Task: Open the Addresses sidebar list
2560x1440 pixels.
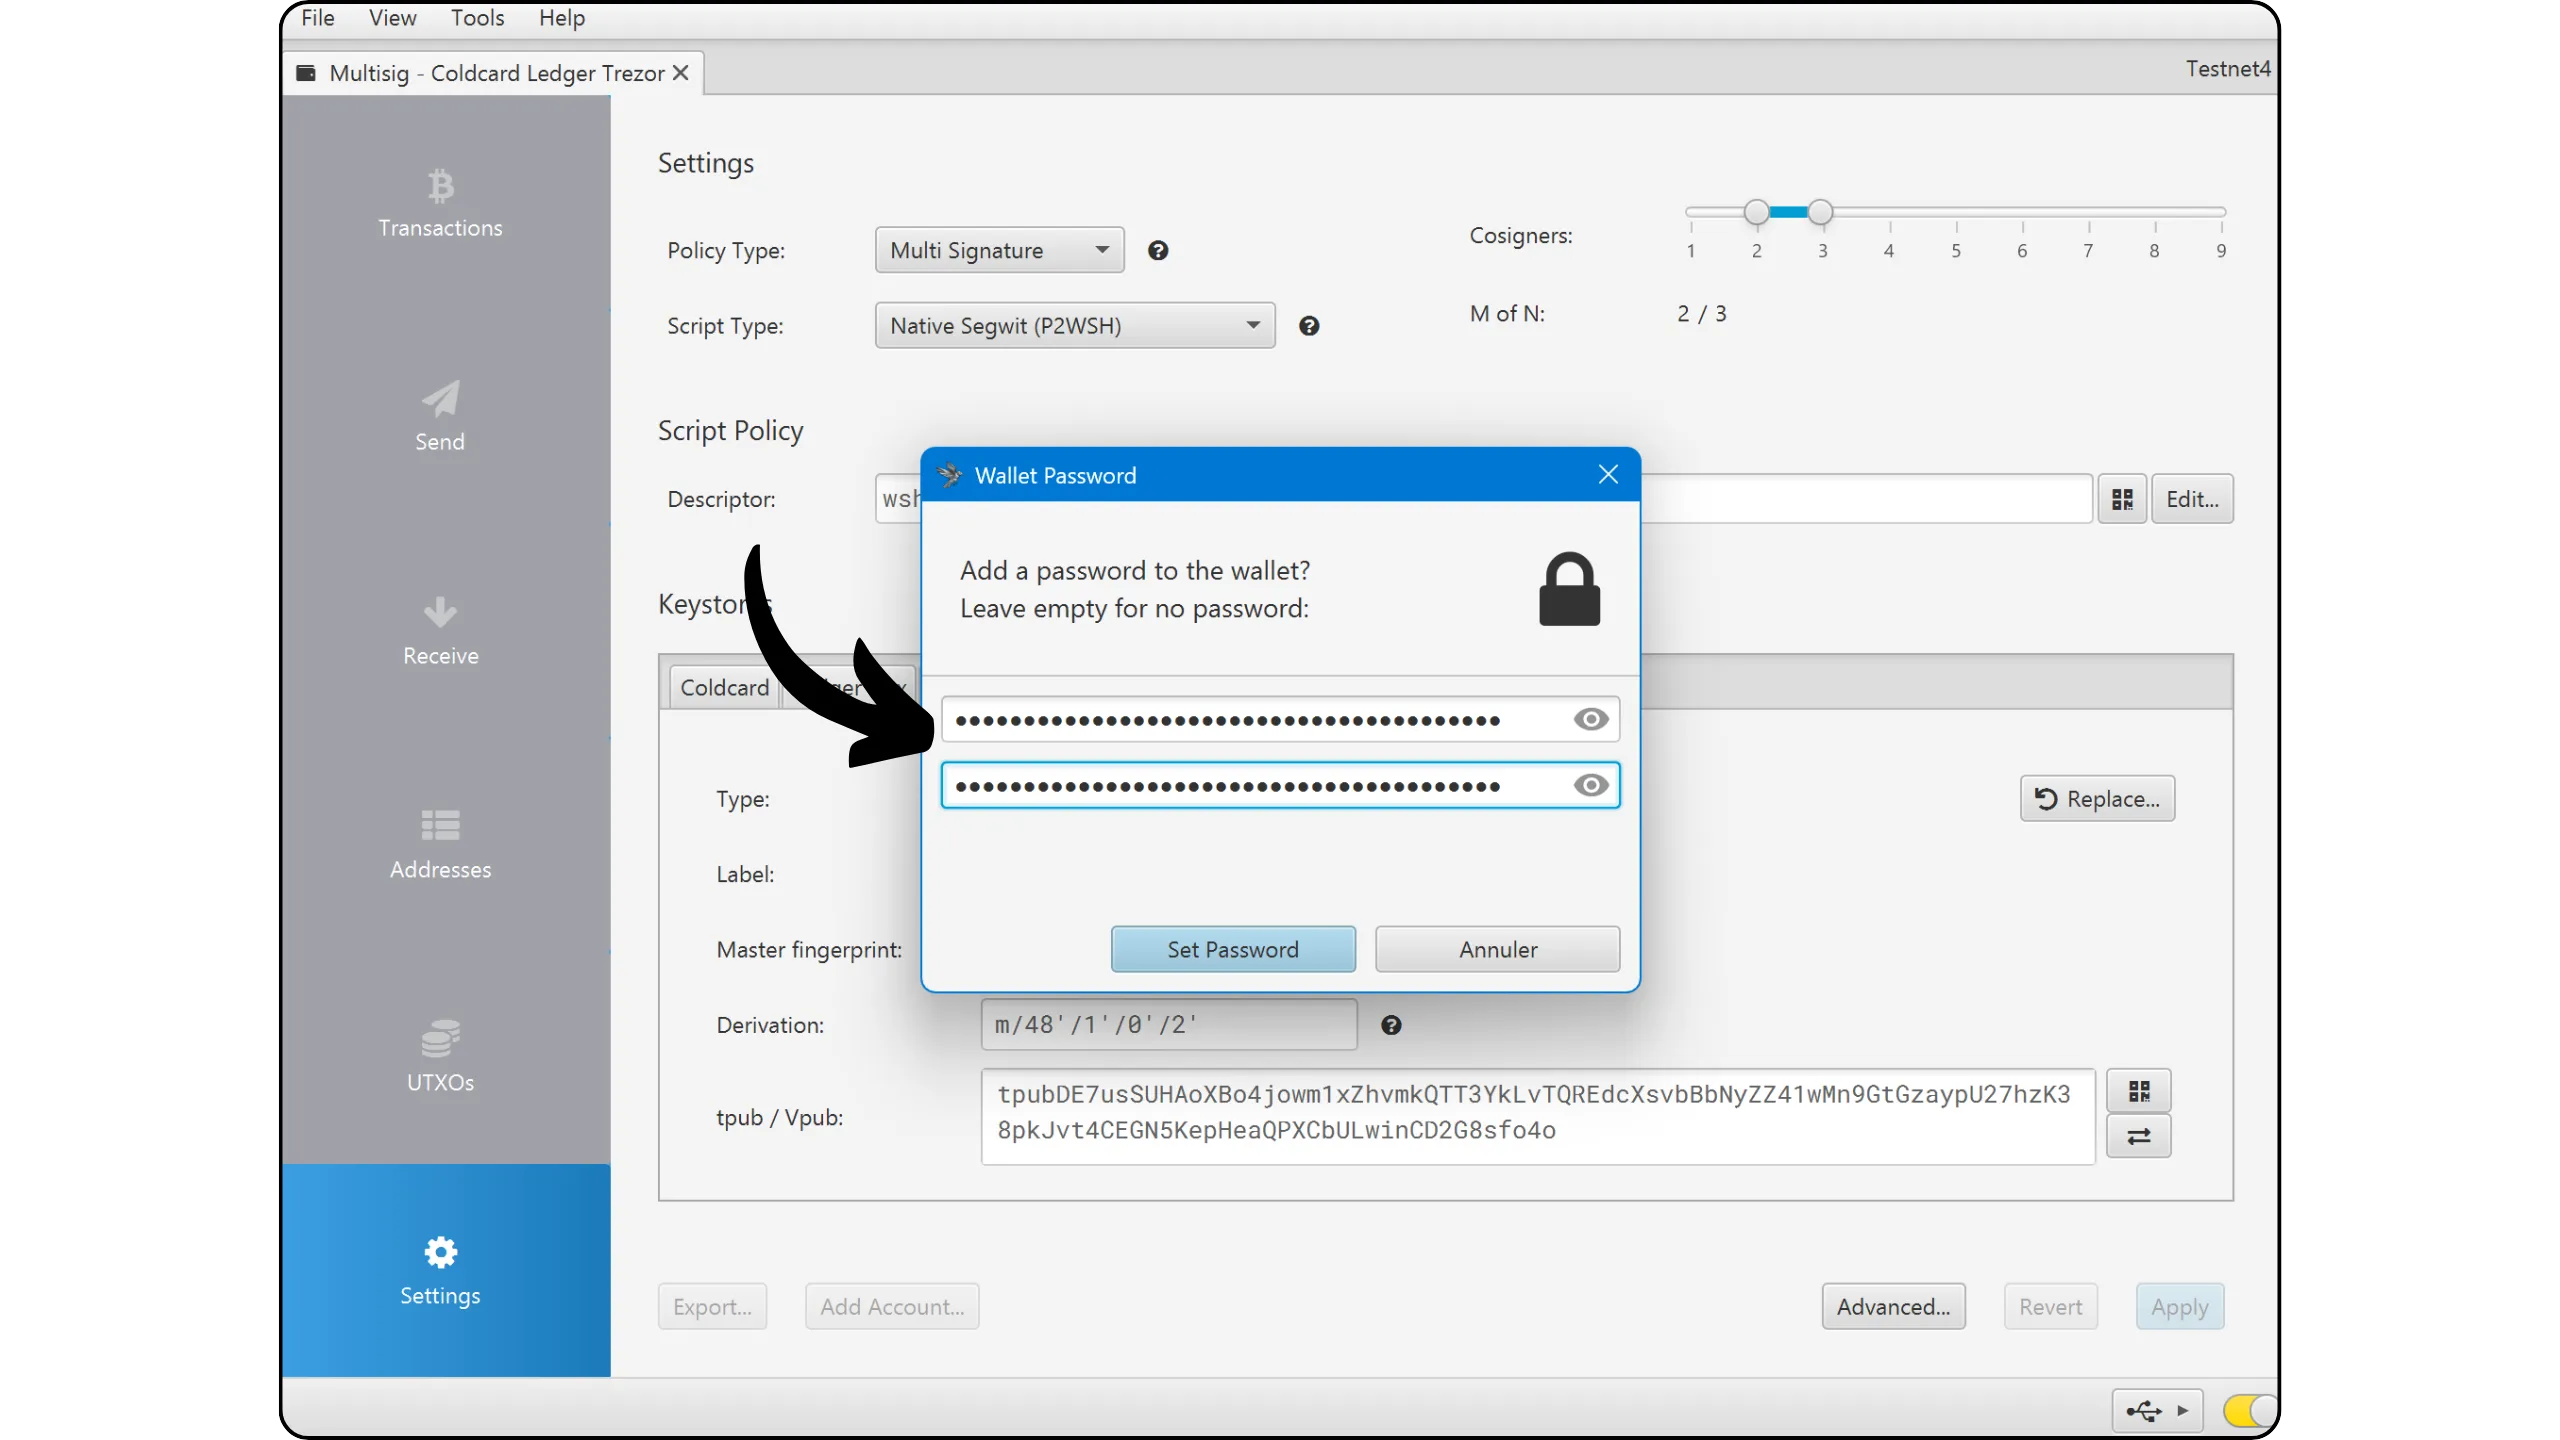Action: point(440,846)
